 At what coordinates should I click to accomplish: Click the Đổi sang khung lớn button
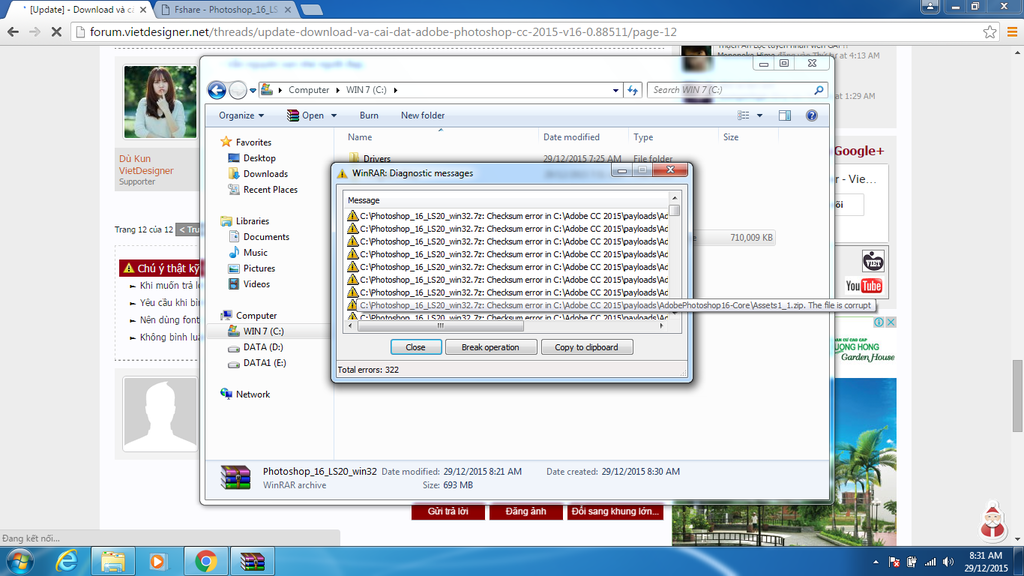tap(615, 511)
